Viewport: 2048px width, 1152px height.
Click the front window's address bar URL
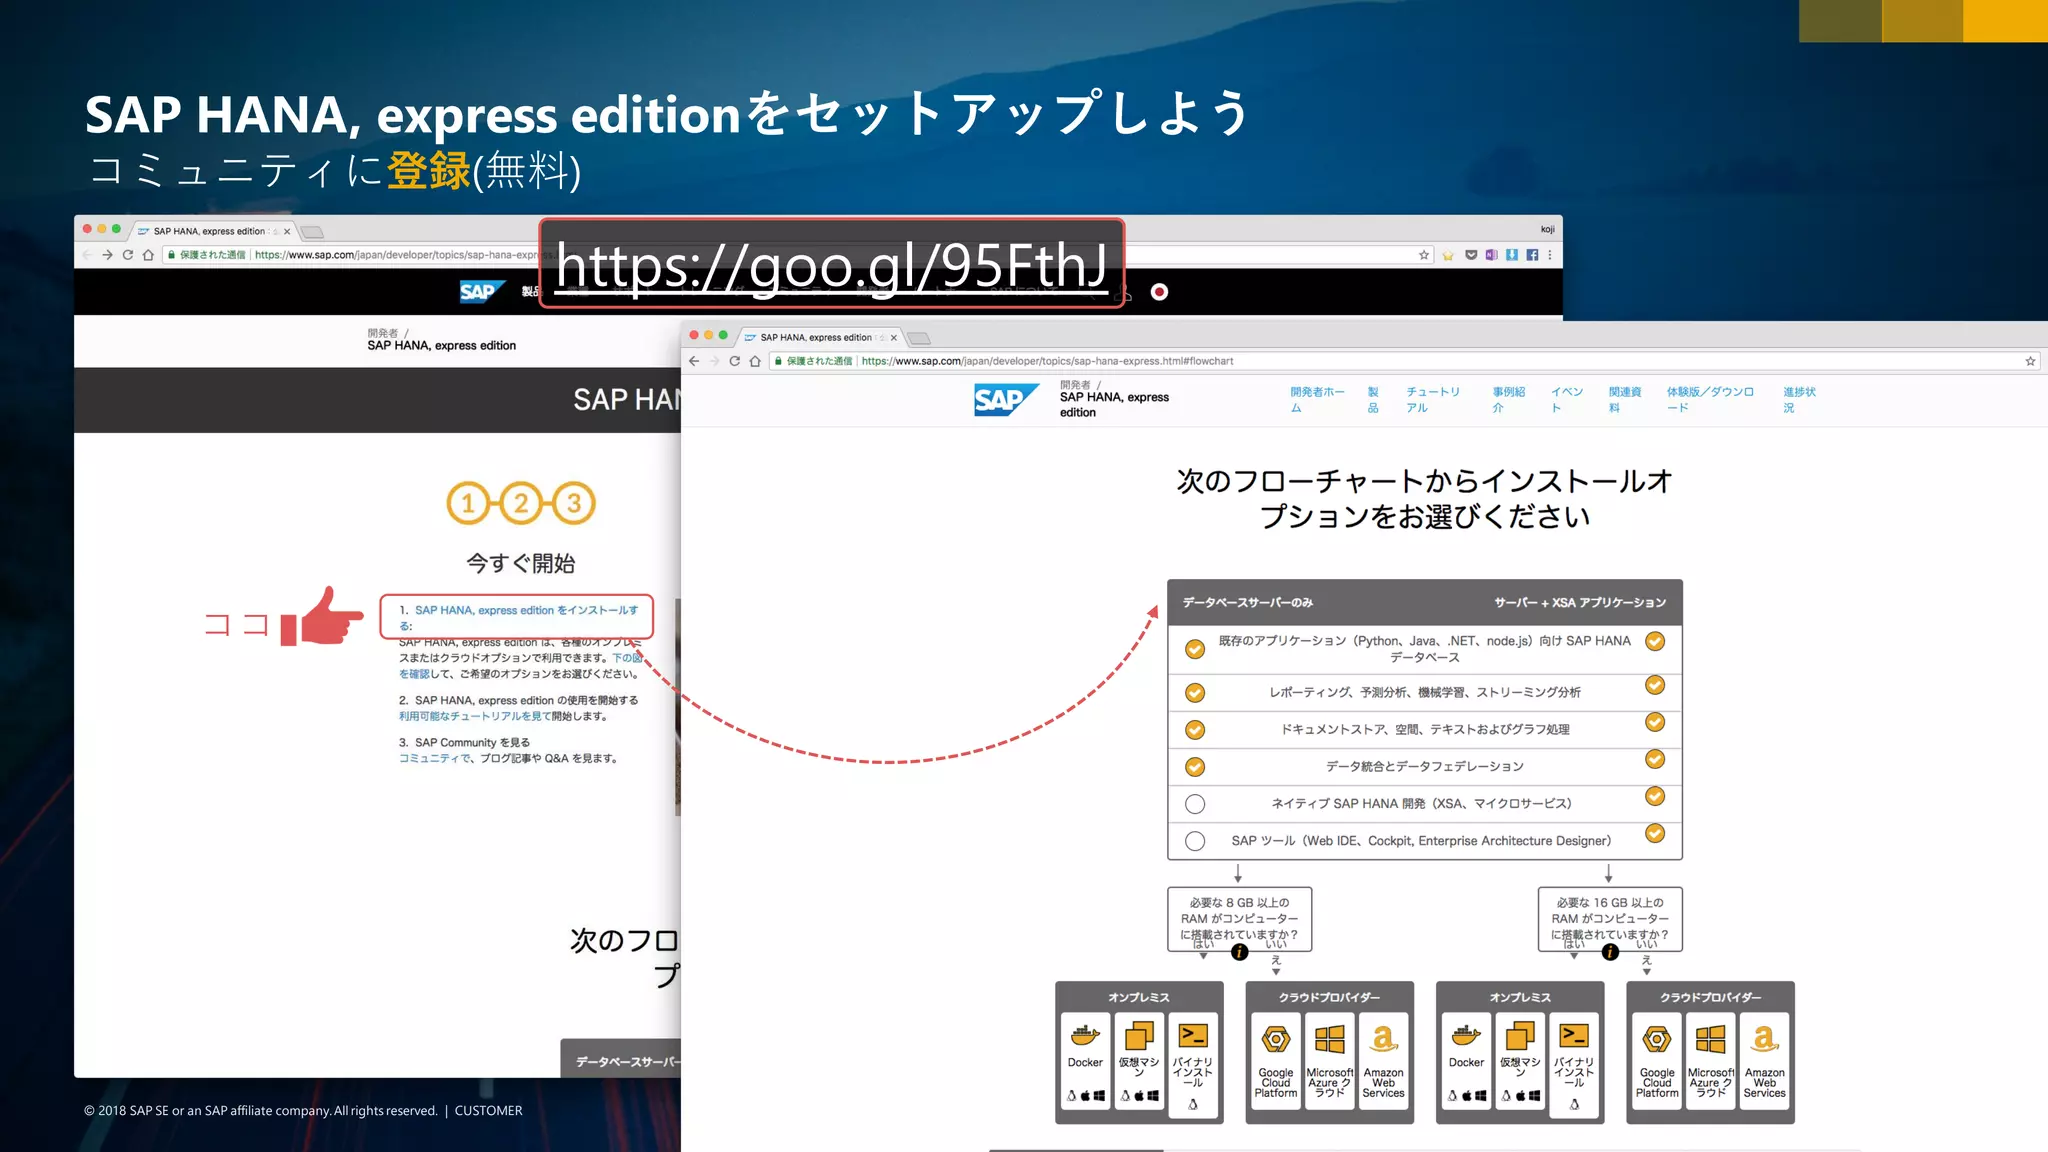click(x=1047, y=361)
